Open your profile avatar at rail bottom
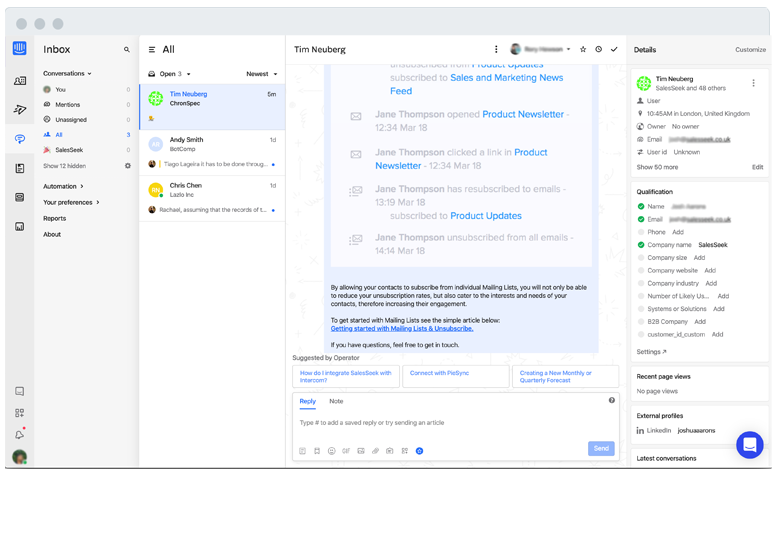777x533 pixels. pos(19,457)
